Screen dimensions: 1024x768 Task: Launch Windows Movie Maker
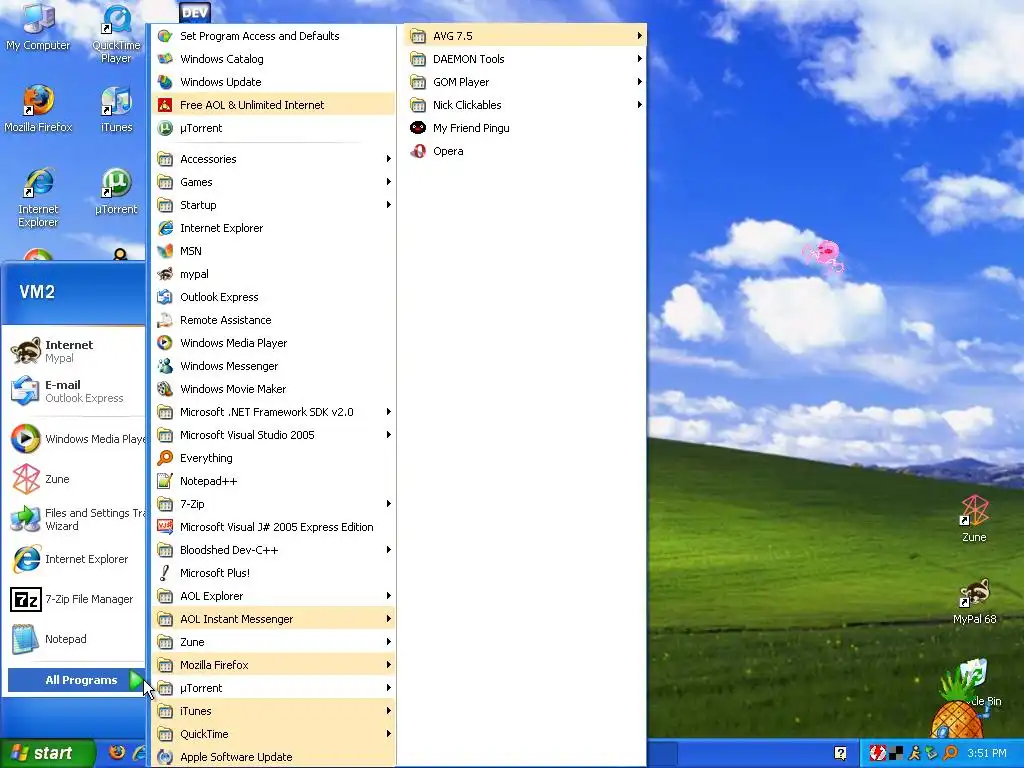(274, 389)
